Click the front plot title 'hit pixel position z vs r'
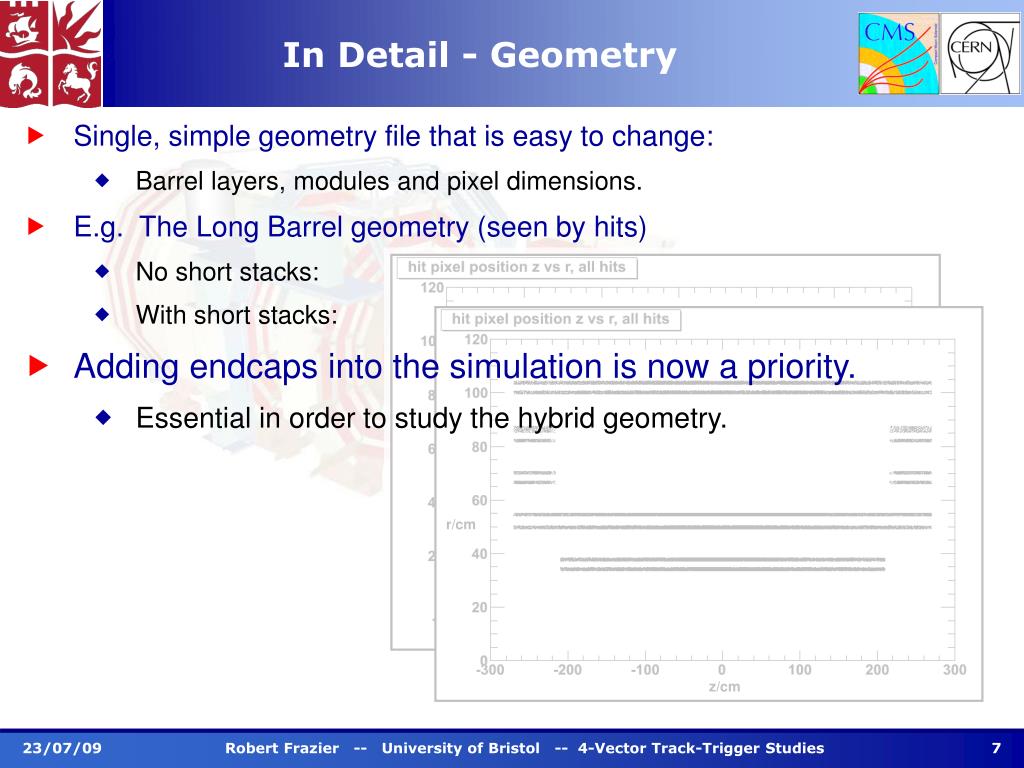1024x768 pixels. (x=560, y=319)
